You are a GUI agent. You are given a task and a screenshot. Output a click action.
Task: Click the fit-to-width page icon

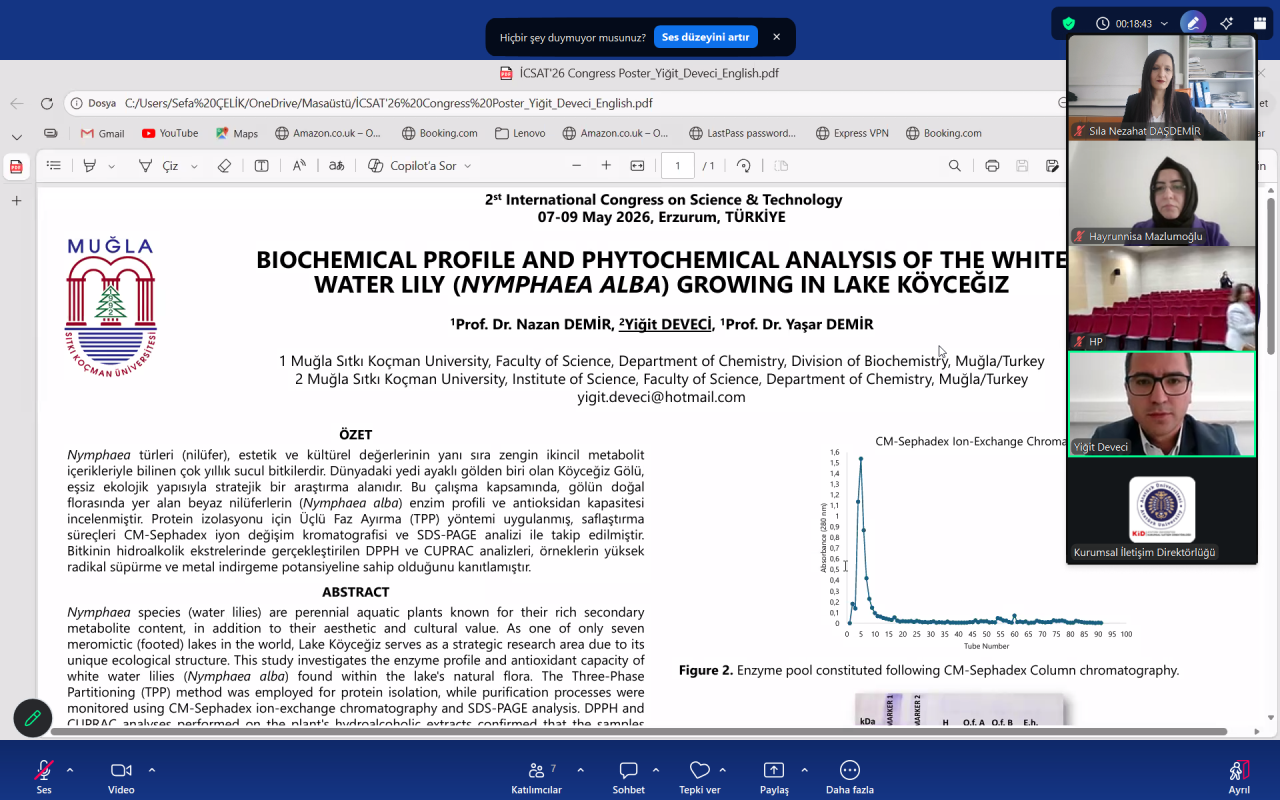(x=637, y=166)
